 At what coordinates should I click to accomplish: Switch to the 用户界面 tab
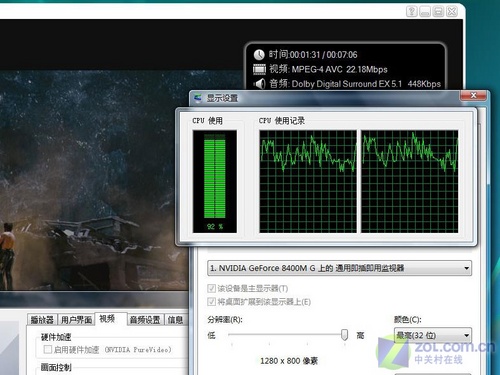pos(76,320)
